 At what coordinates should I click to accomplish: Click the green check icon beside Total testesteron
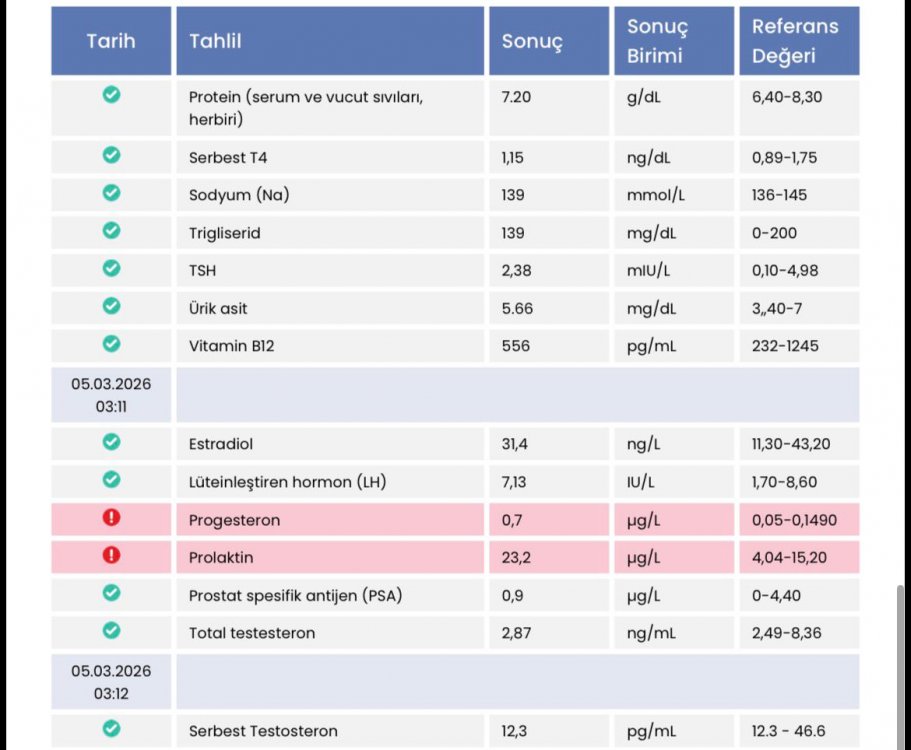coord(112,631)
